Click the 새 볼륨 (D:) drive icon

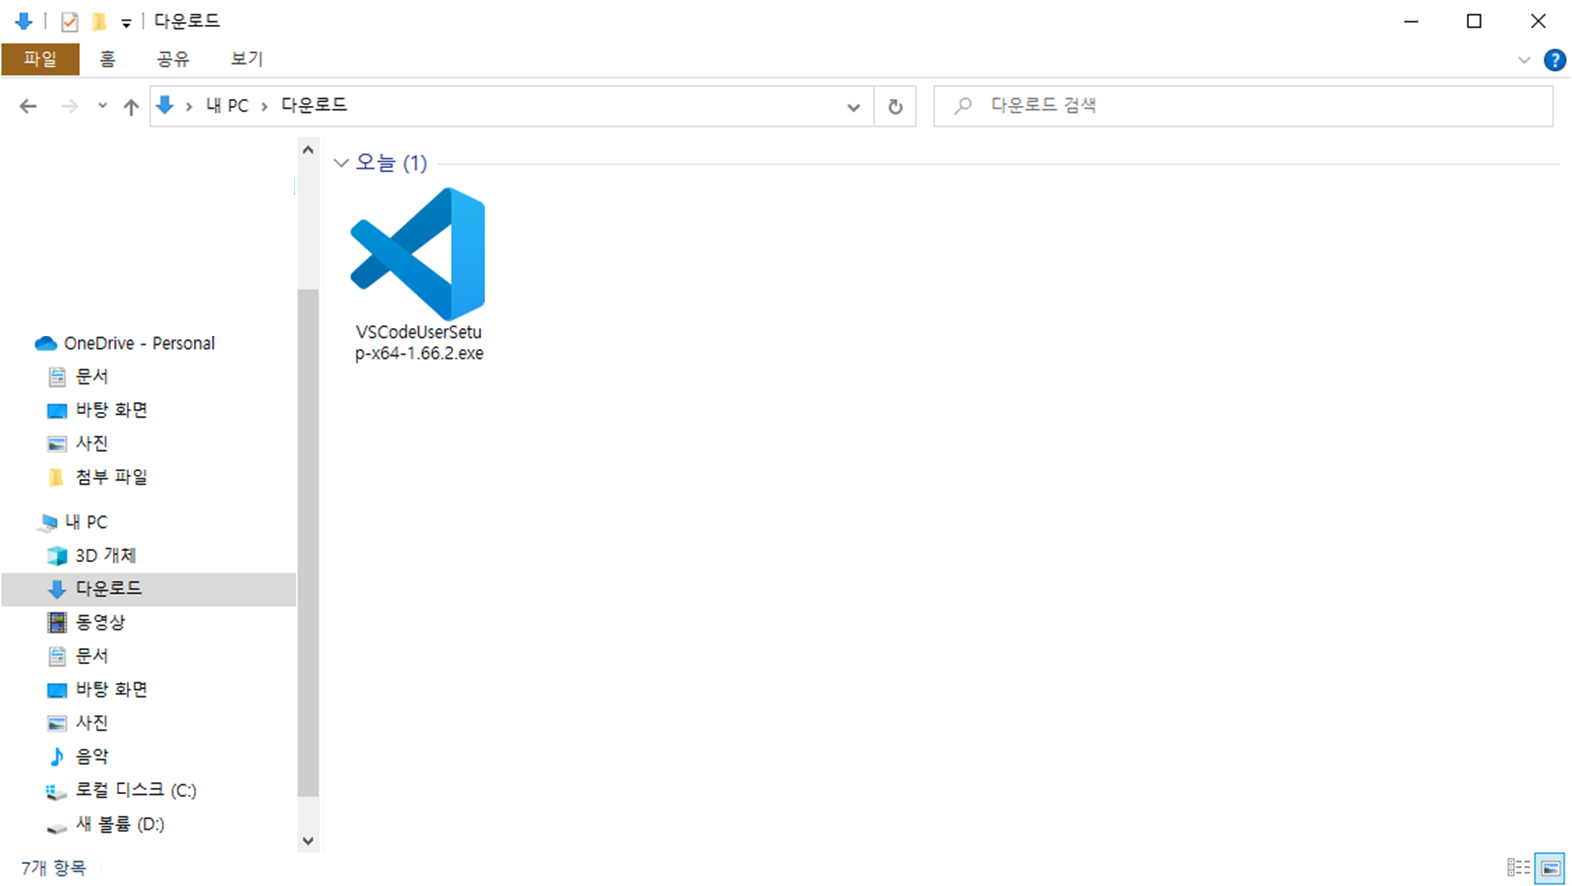(x=57, y=826)
